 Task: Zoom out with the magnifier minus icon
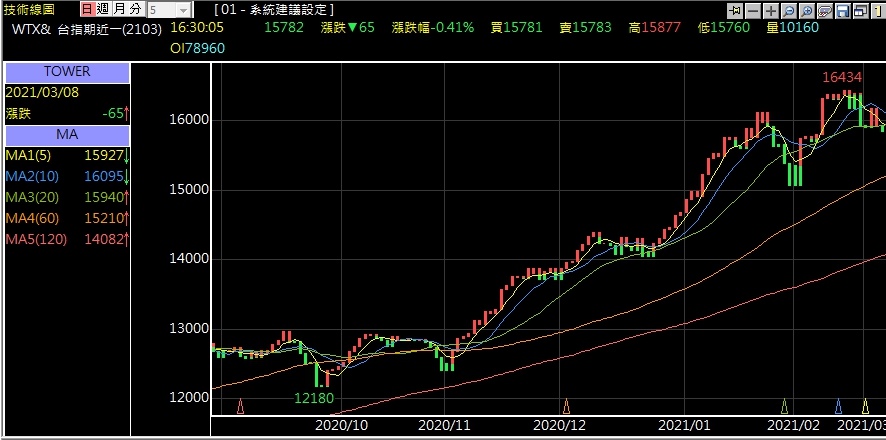pyautogui.click(x=789, y=11)
